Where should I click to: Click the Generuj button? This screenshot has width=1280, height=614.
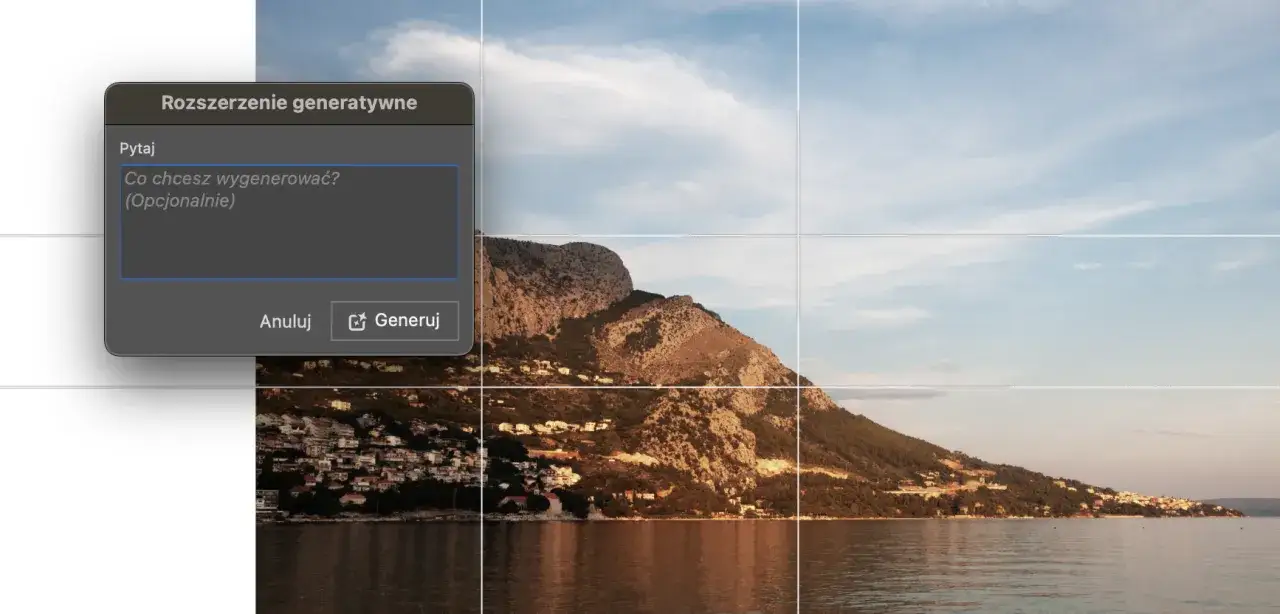395,321
